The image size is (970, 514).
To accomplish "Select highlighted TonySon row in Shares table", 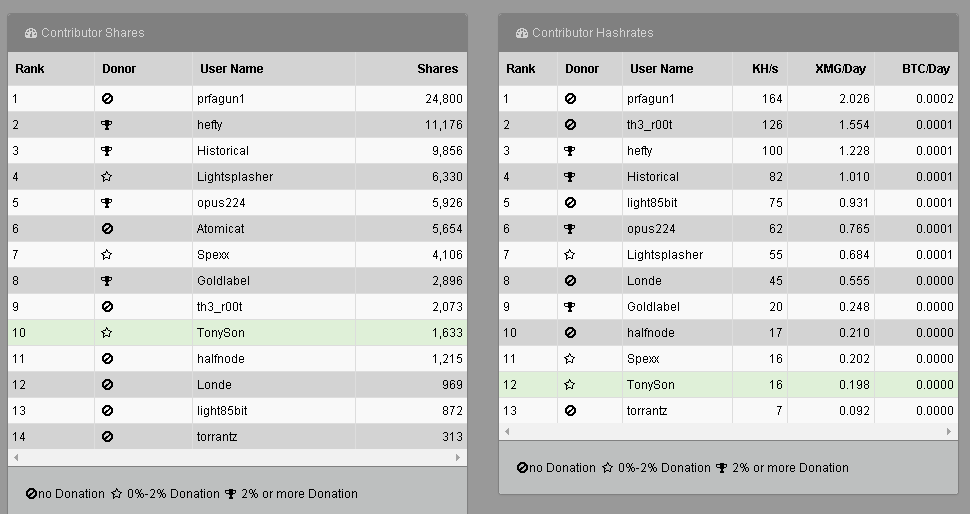I will (236, 333).
